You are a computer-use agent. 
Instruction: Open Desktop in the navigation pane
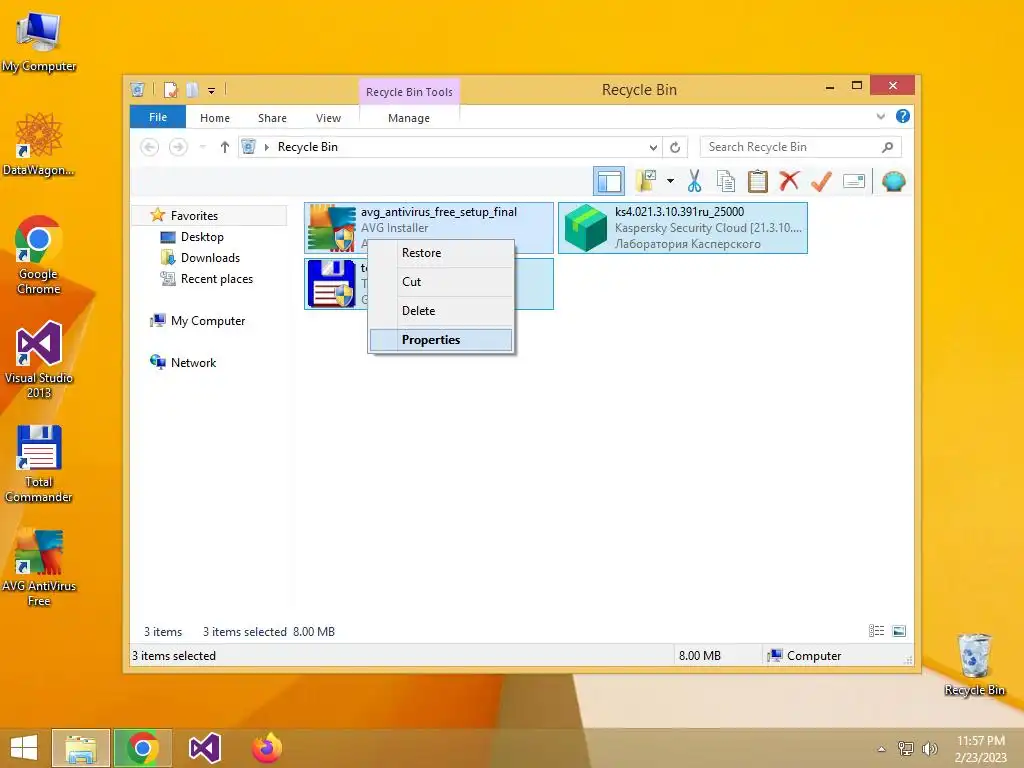coord(202,237)
